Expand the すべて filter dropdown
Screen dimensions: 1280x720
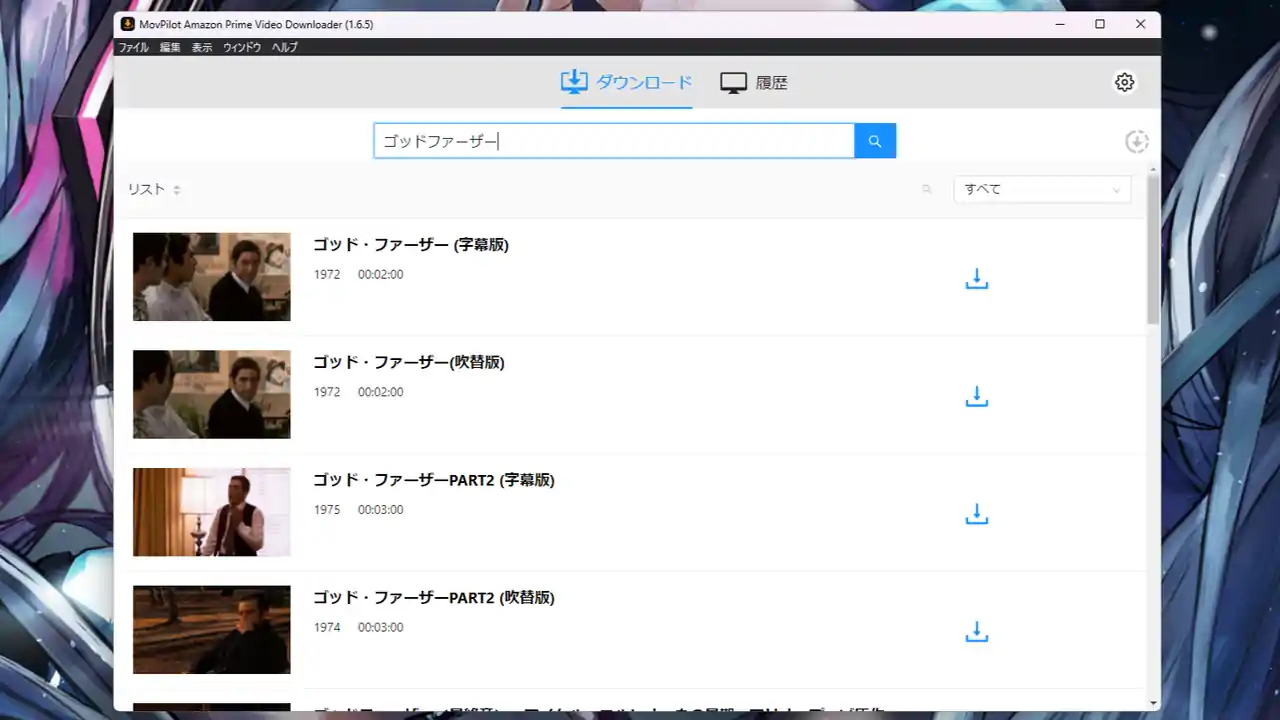click(x=1042, y=189)
